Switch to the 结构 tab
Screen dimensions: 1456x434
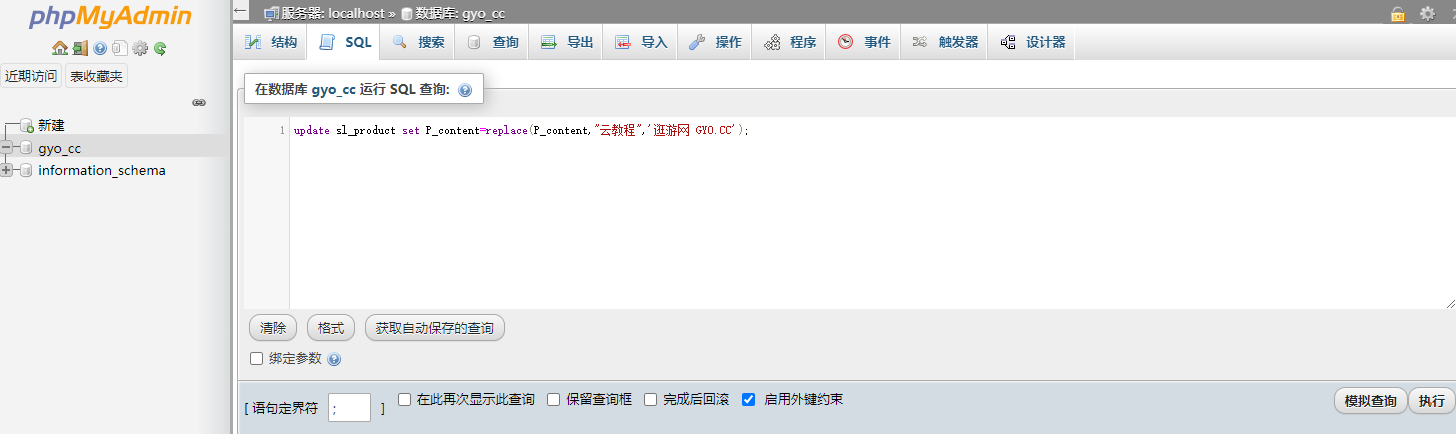pyautogui.click(x=272, y=42)
